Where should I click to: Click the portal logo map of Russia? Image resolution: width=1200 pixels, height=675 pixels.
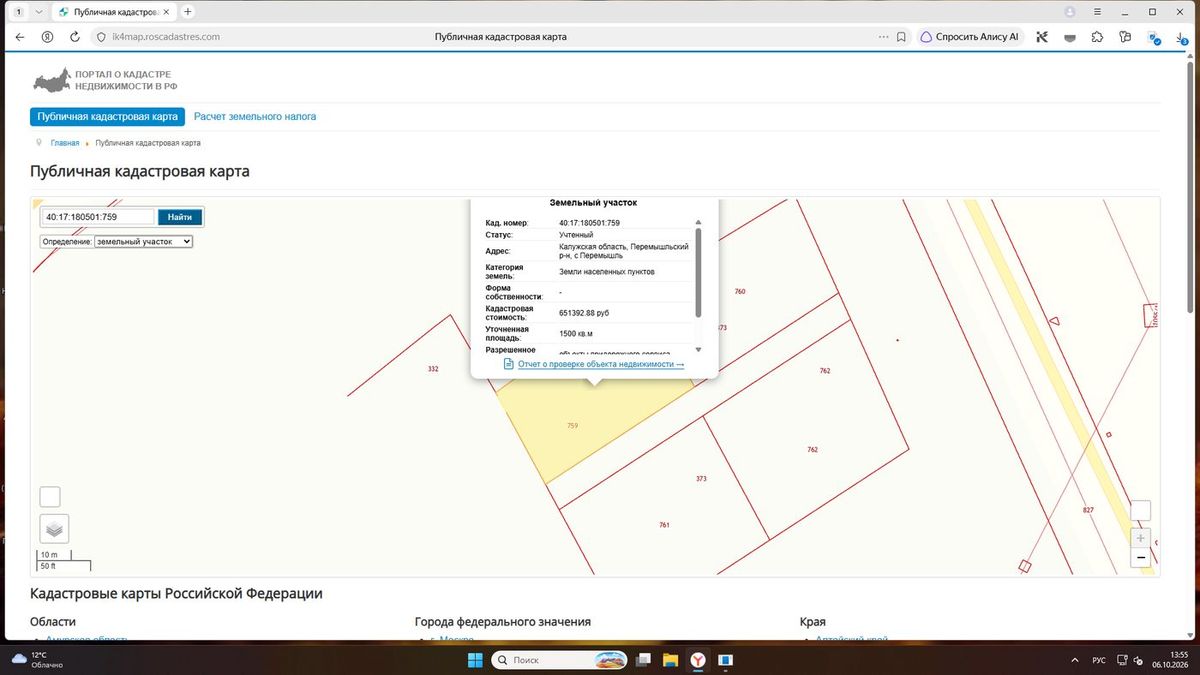tap(51, 80)
